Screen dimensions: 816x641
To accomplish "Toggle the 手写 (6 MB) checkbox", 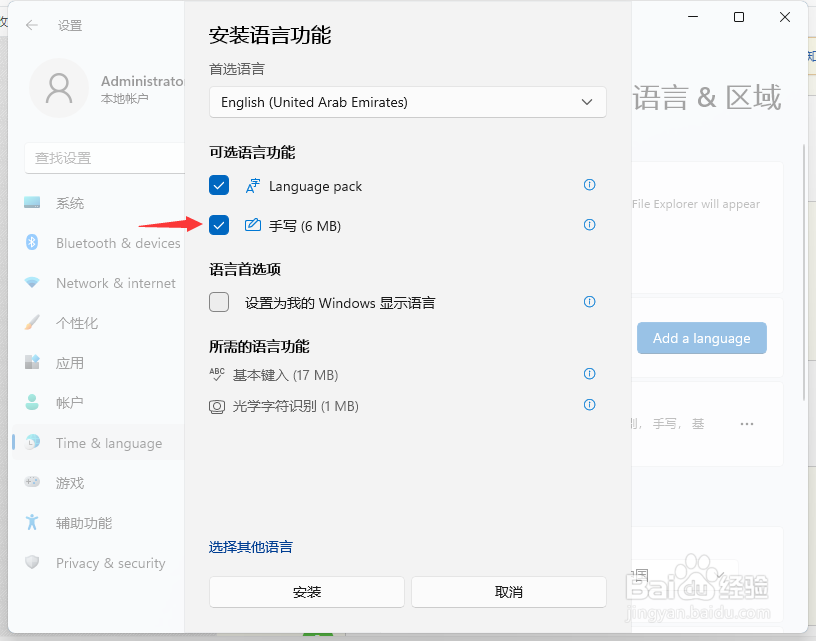I will 219,225.
